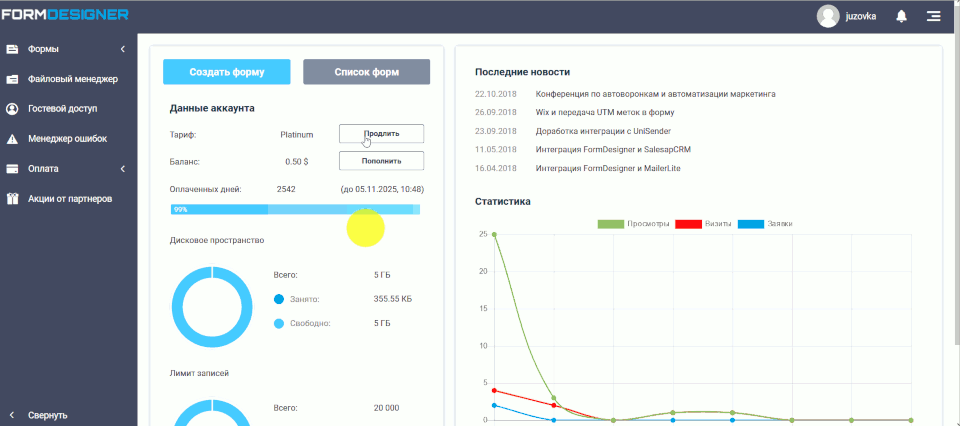Screen dimensions: 960x426
Task: Click the Гостевой доступ user icon
Action: (x=13, y=109)
